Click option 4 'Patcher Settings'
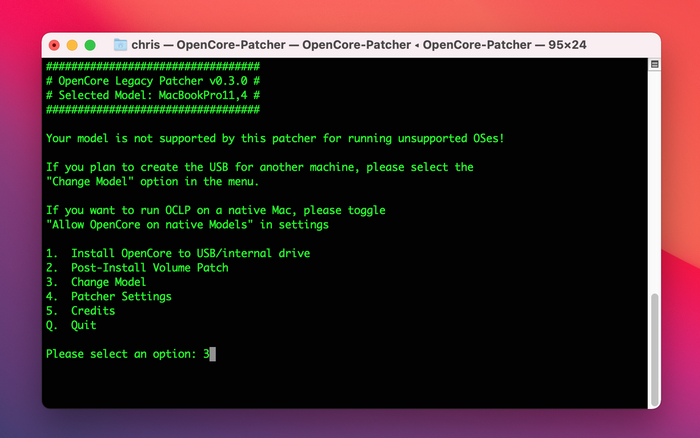Viewport: 700px width, 438px height. (109, 296)
